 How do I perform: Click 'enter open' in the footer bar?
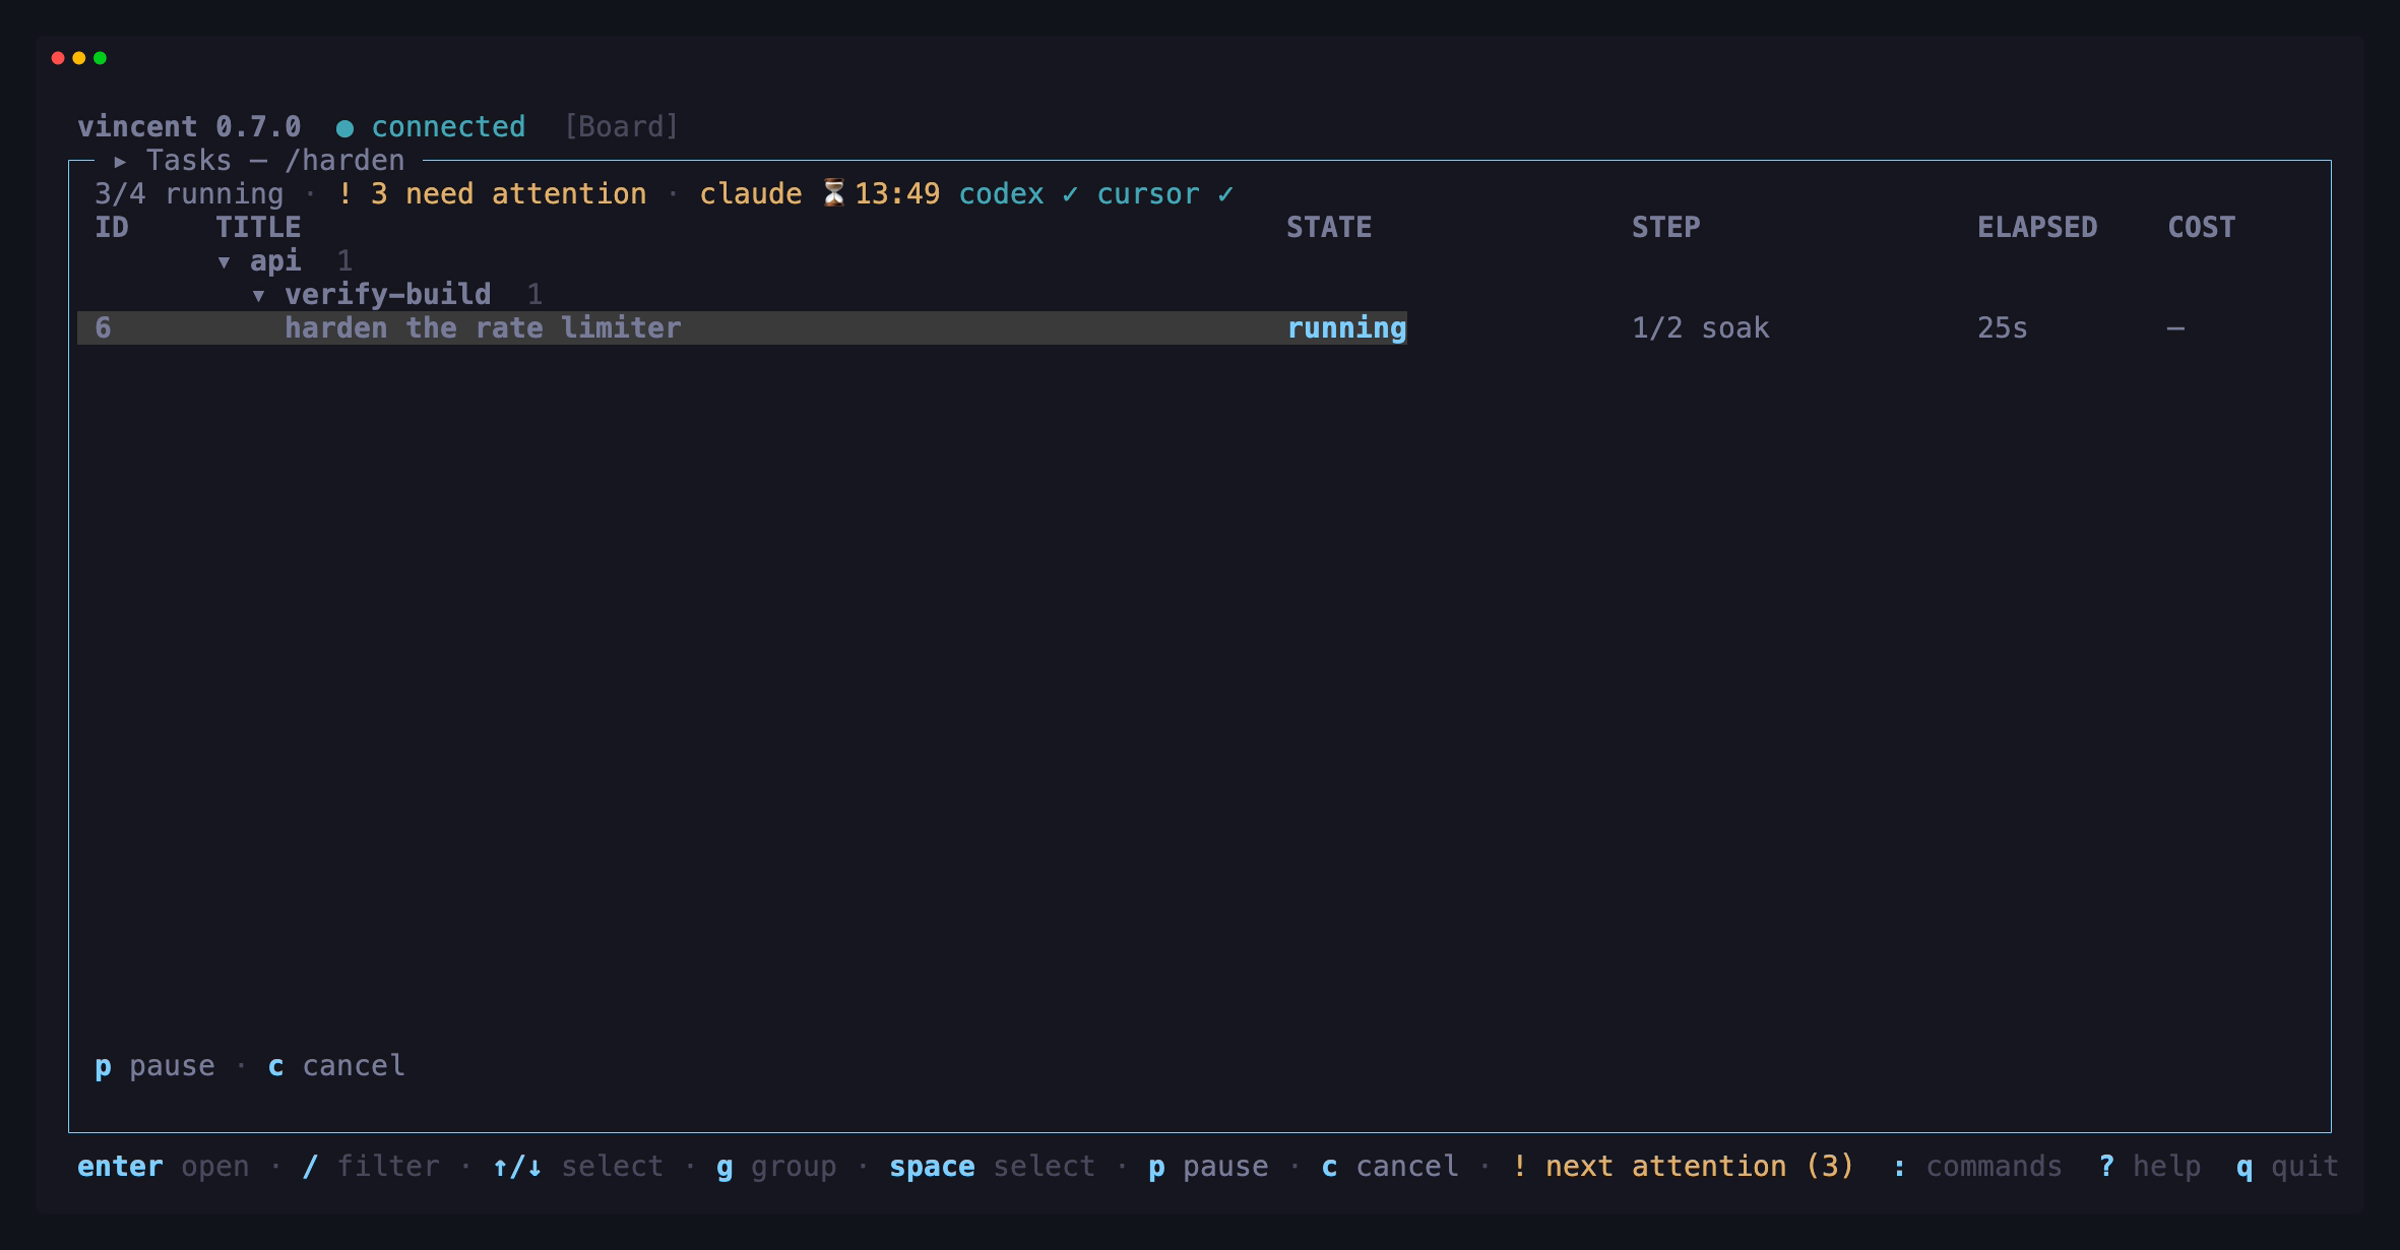[164, 1166]
